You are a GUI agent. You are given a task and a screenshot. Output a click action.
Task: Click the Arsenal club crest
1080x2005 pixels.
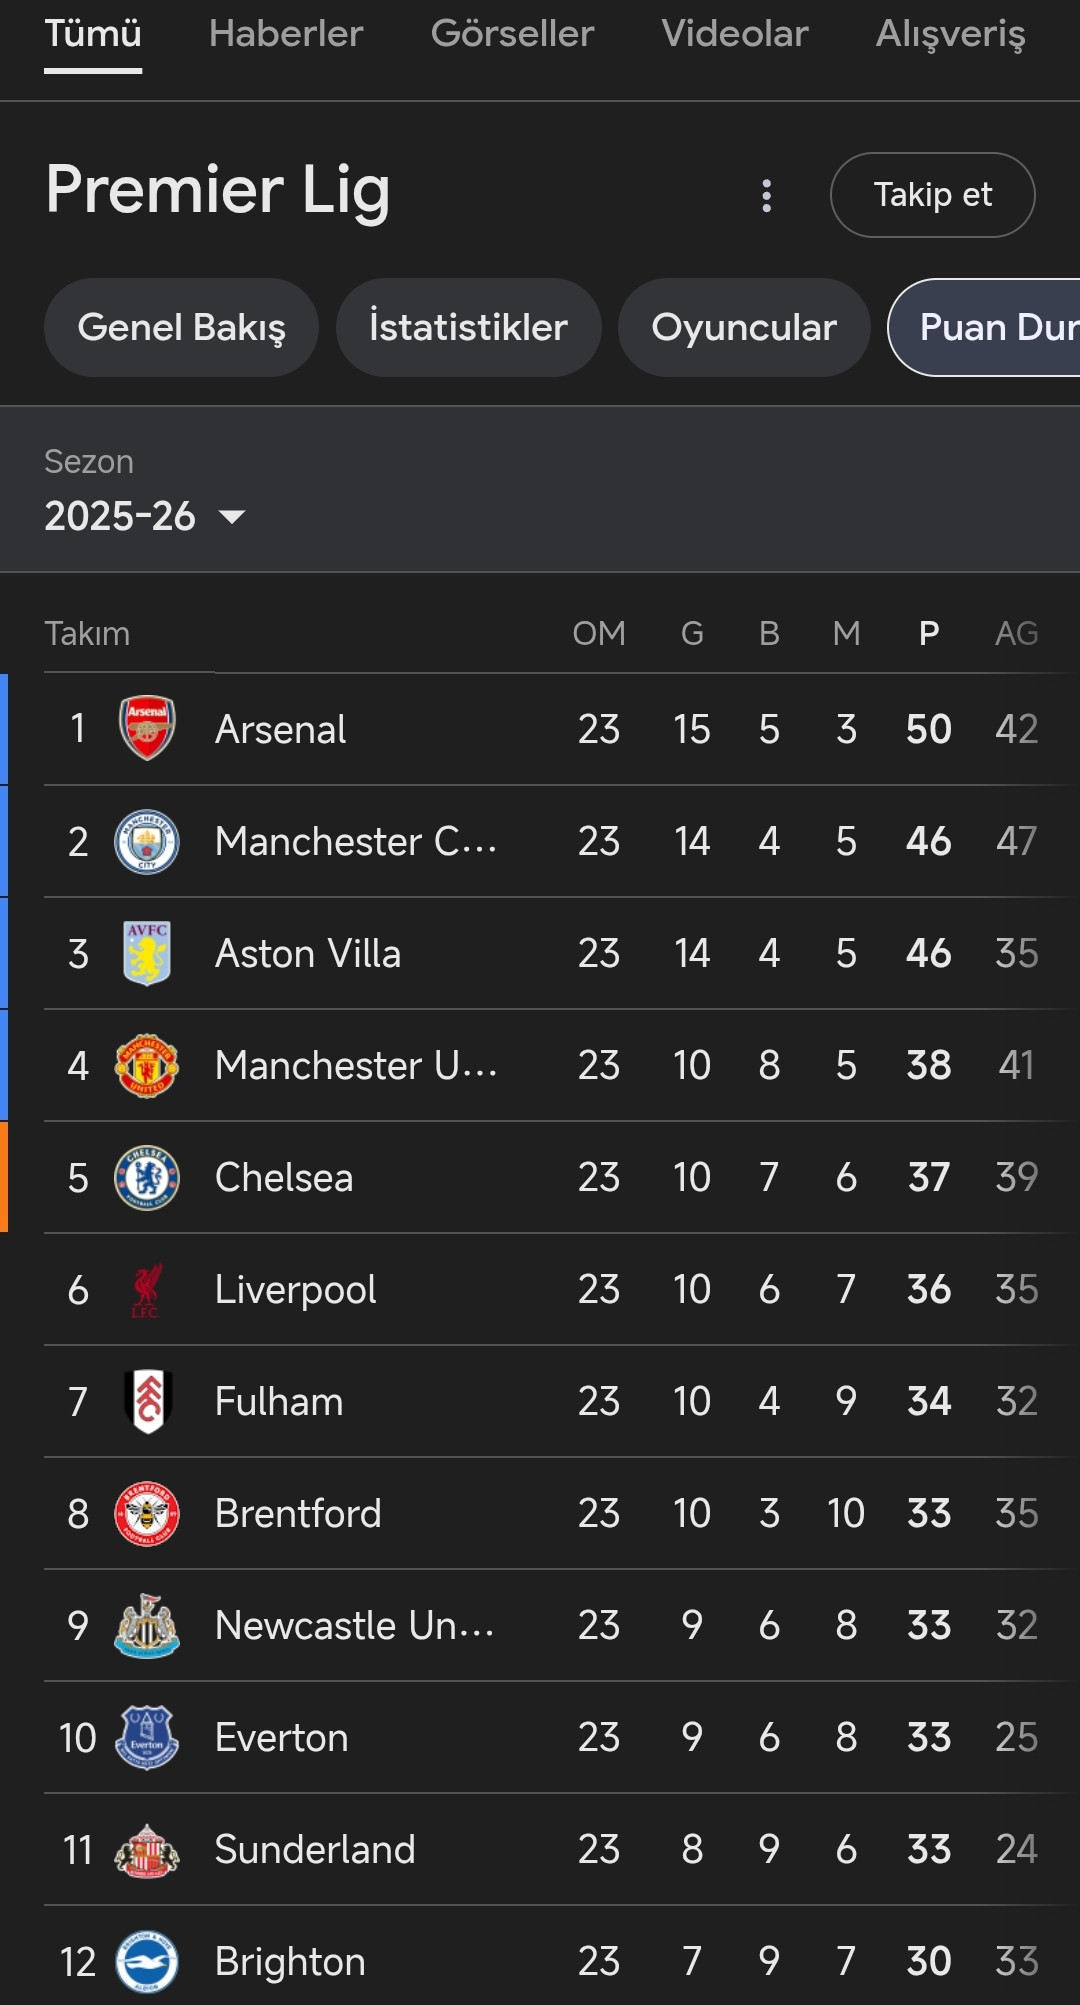[x=147, y=729]
